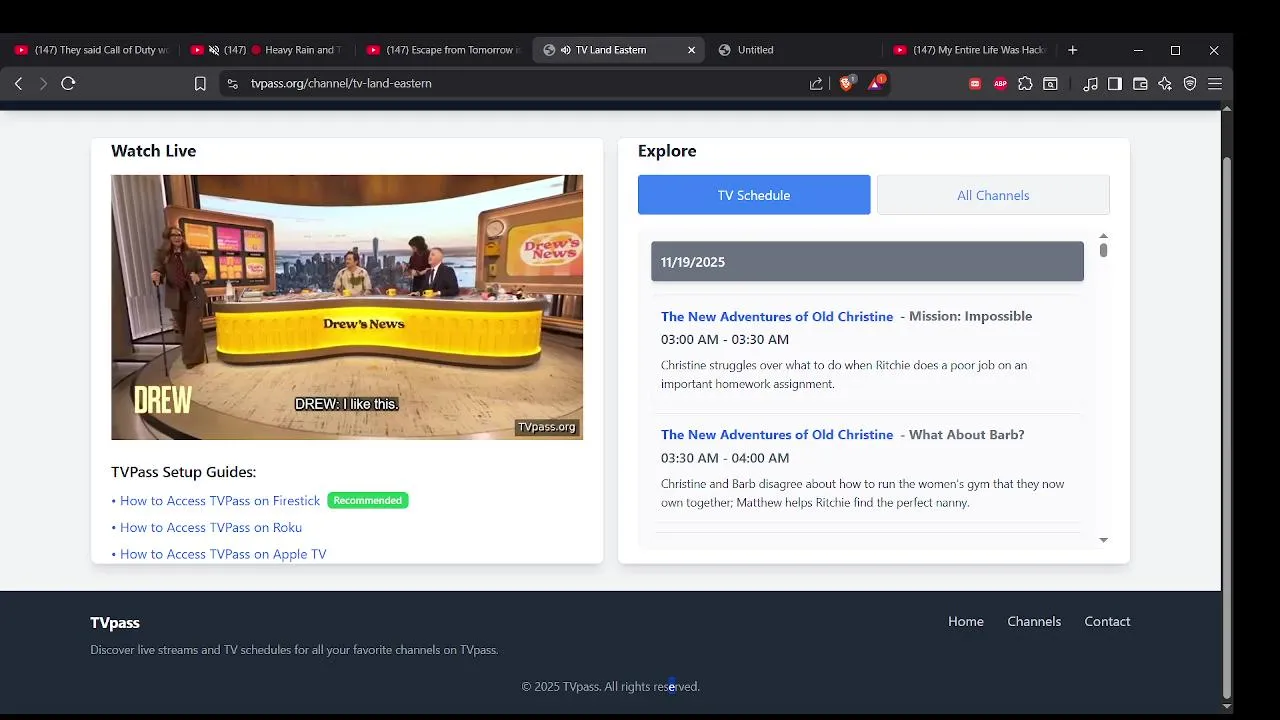
Task: Click the page vertical scrollbar thumb
Action: click(x=1227, y=428)
